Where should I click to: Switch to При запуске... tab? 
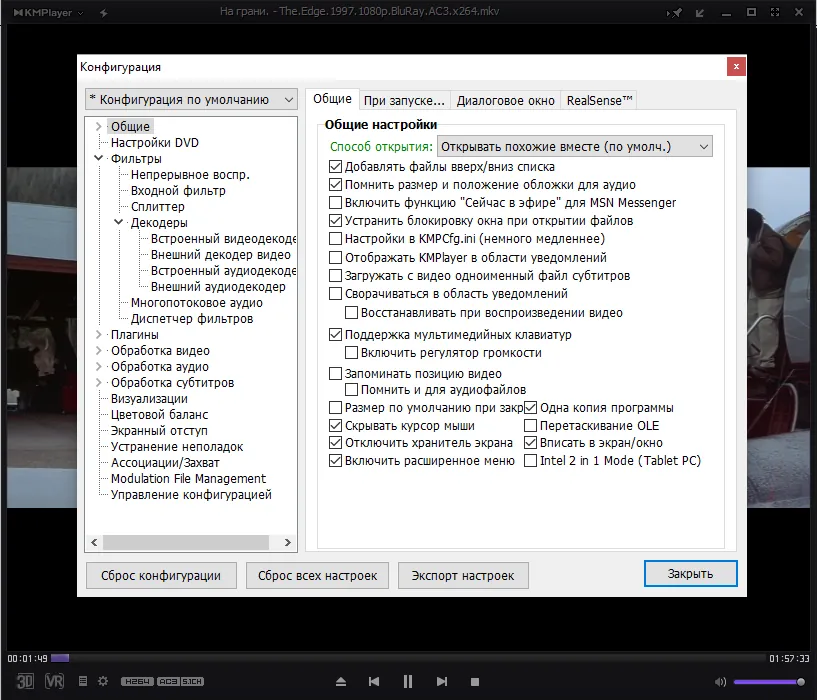click(404, 101)
